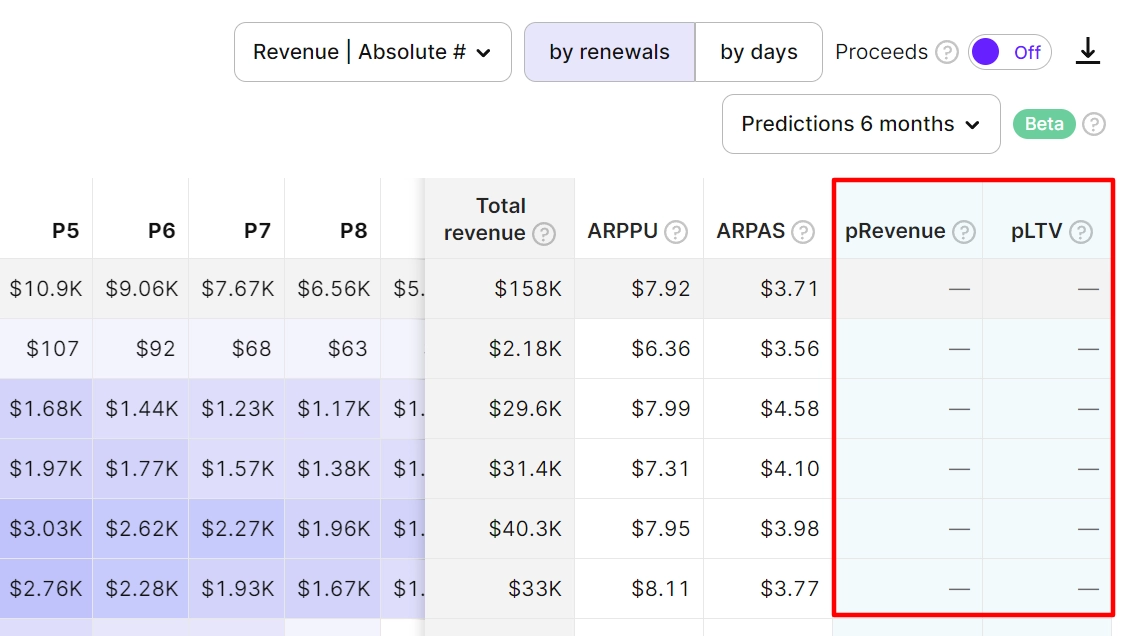Toggle the Proceeds switch on
Viewport: 1131px width, 636px height.
pos(1009,52)
